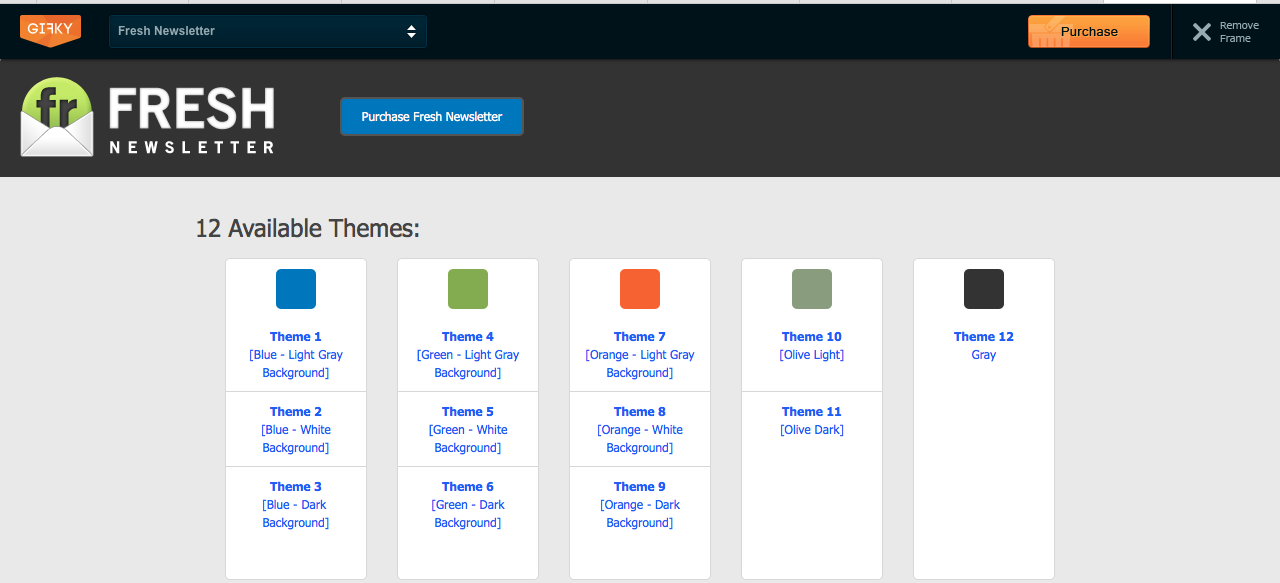Click the Gifky logo icon
Screen dimensions: 1280x583
50,30
